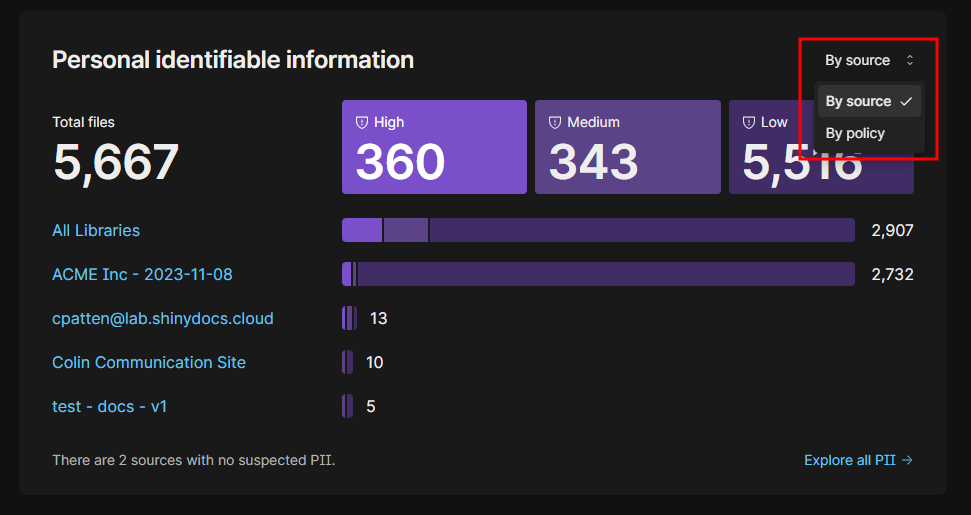Click the shield icon on High card

(362, 122)
